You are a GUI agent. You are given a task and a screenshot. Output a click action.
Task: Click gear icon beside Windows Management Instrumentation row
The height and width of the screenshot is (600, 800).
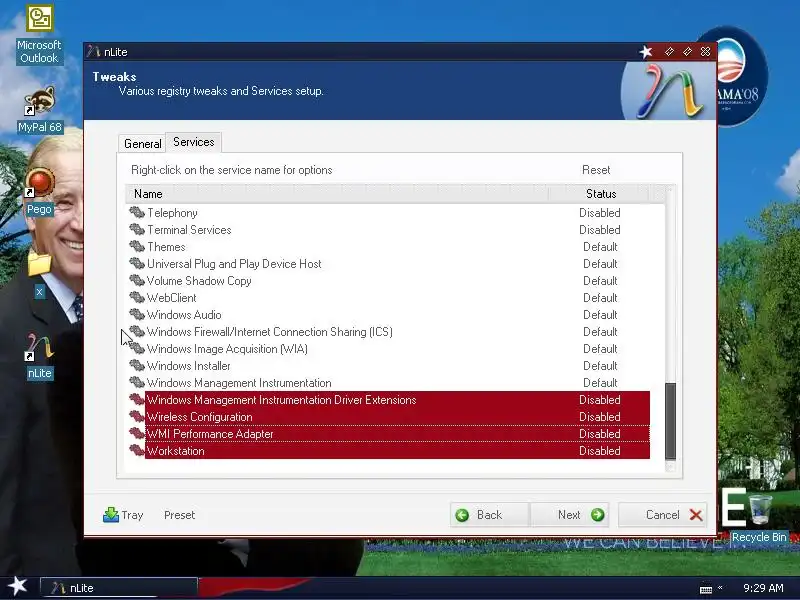(x=137, y=382)
